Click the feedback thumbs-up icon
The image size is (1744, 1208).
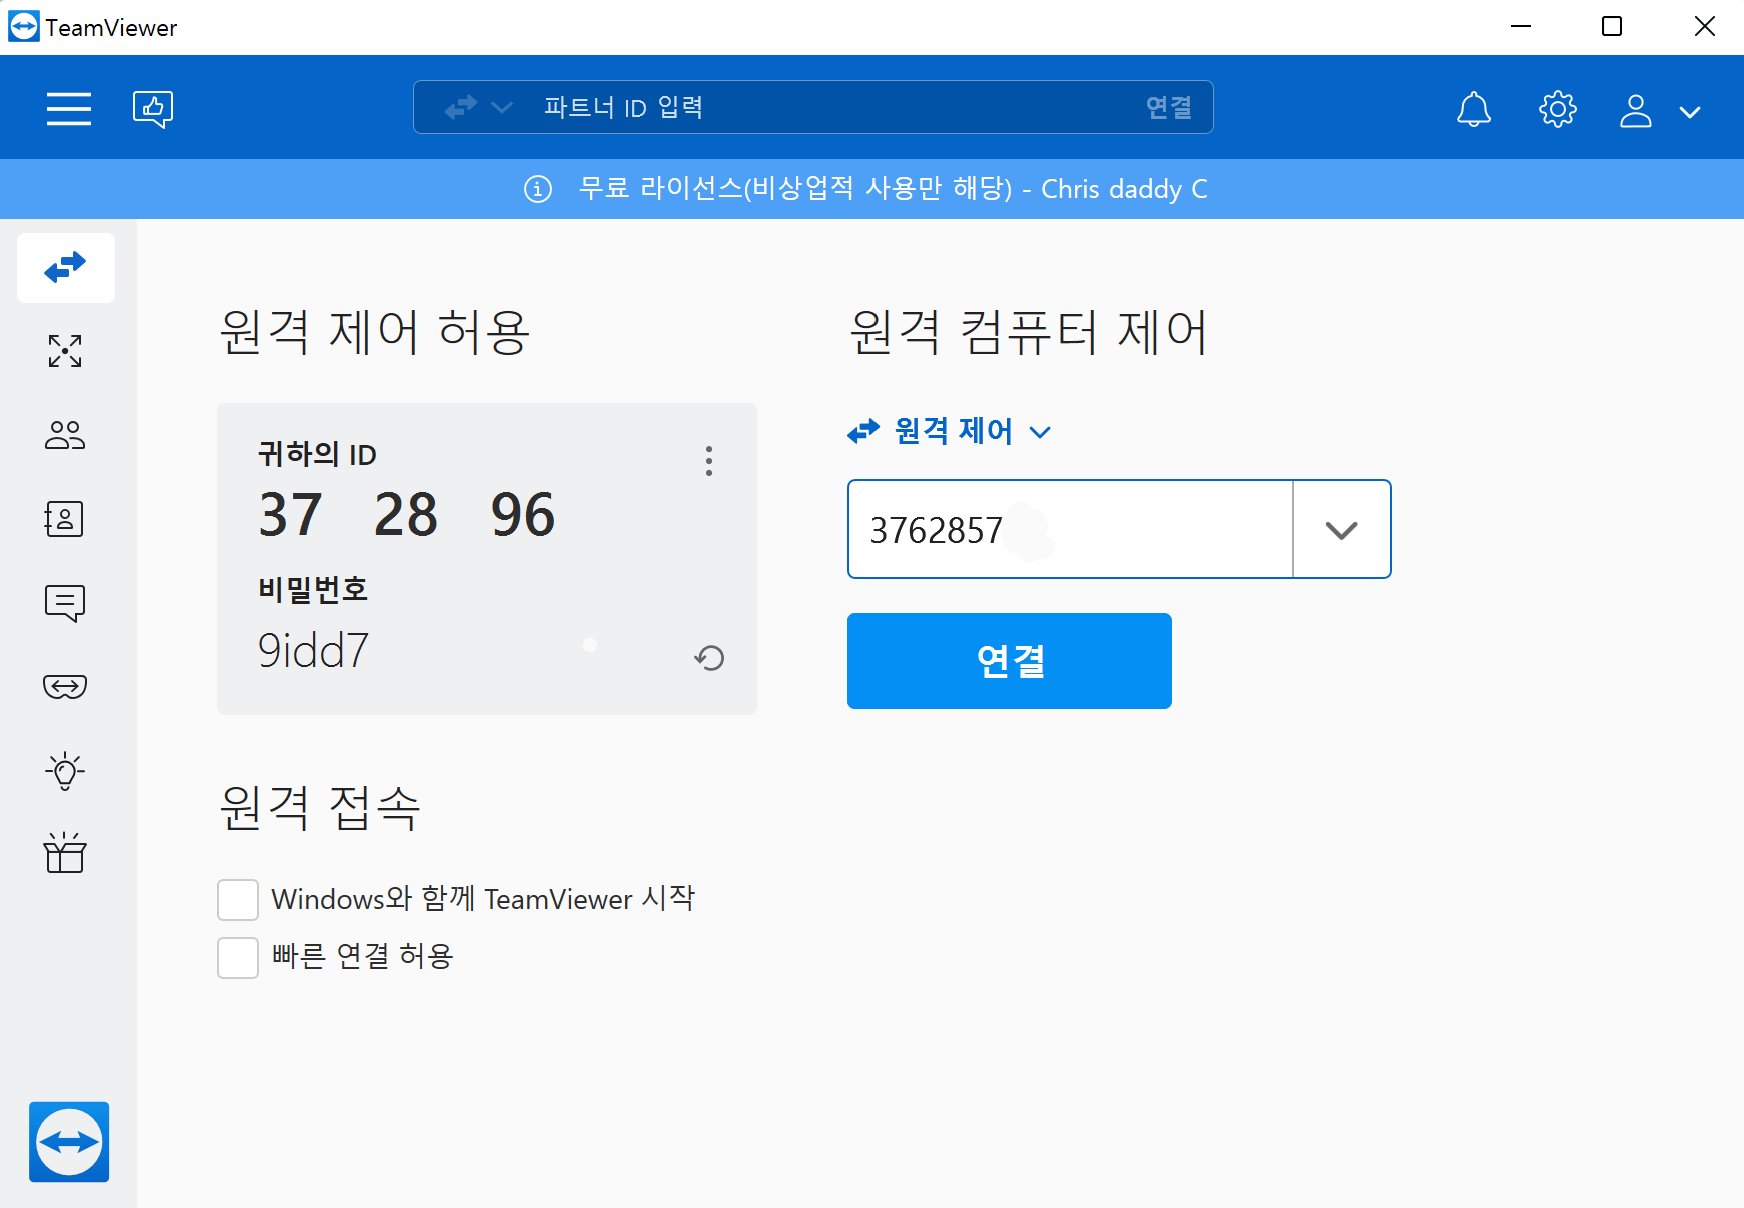click(x=153, y=108)
